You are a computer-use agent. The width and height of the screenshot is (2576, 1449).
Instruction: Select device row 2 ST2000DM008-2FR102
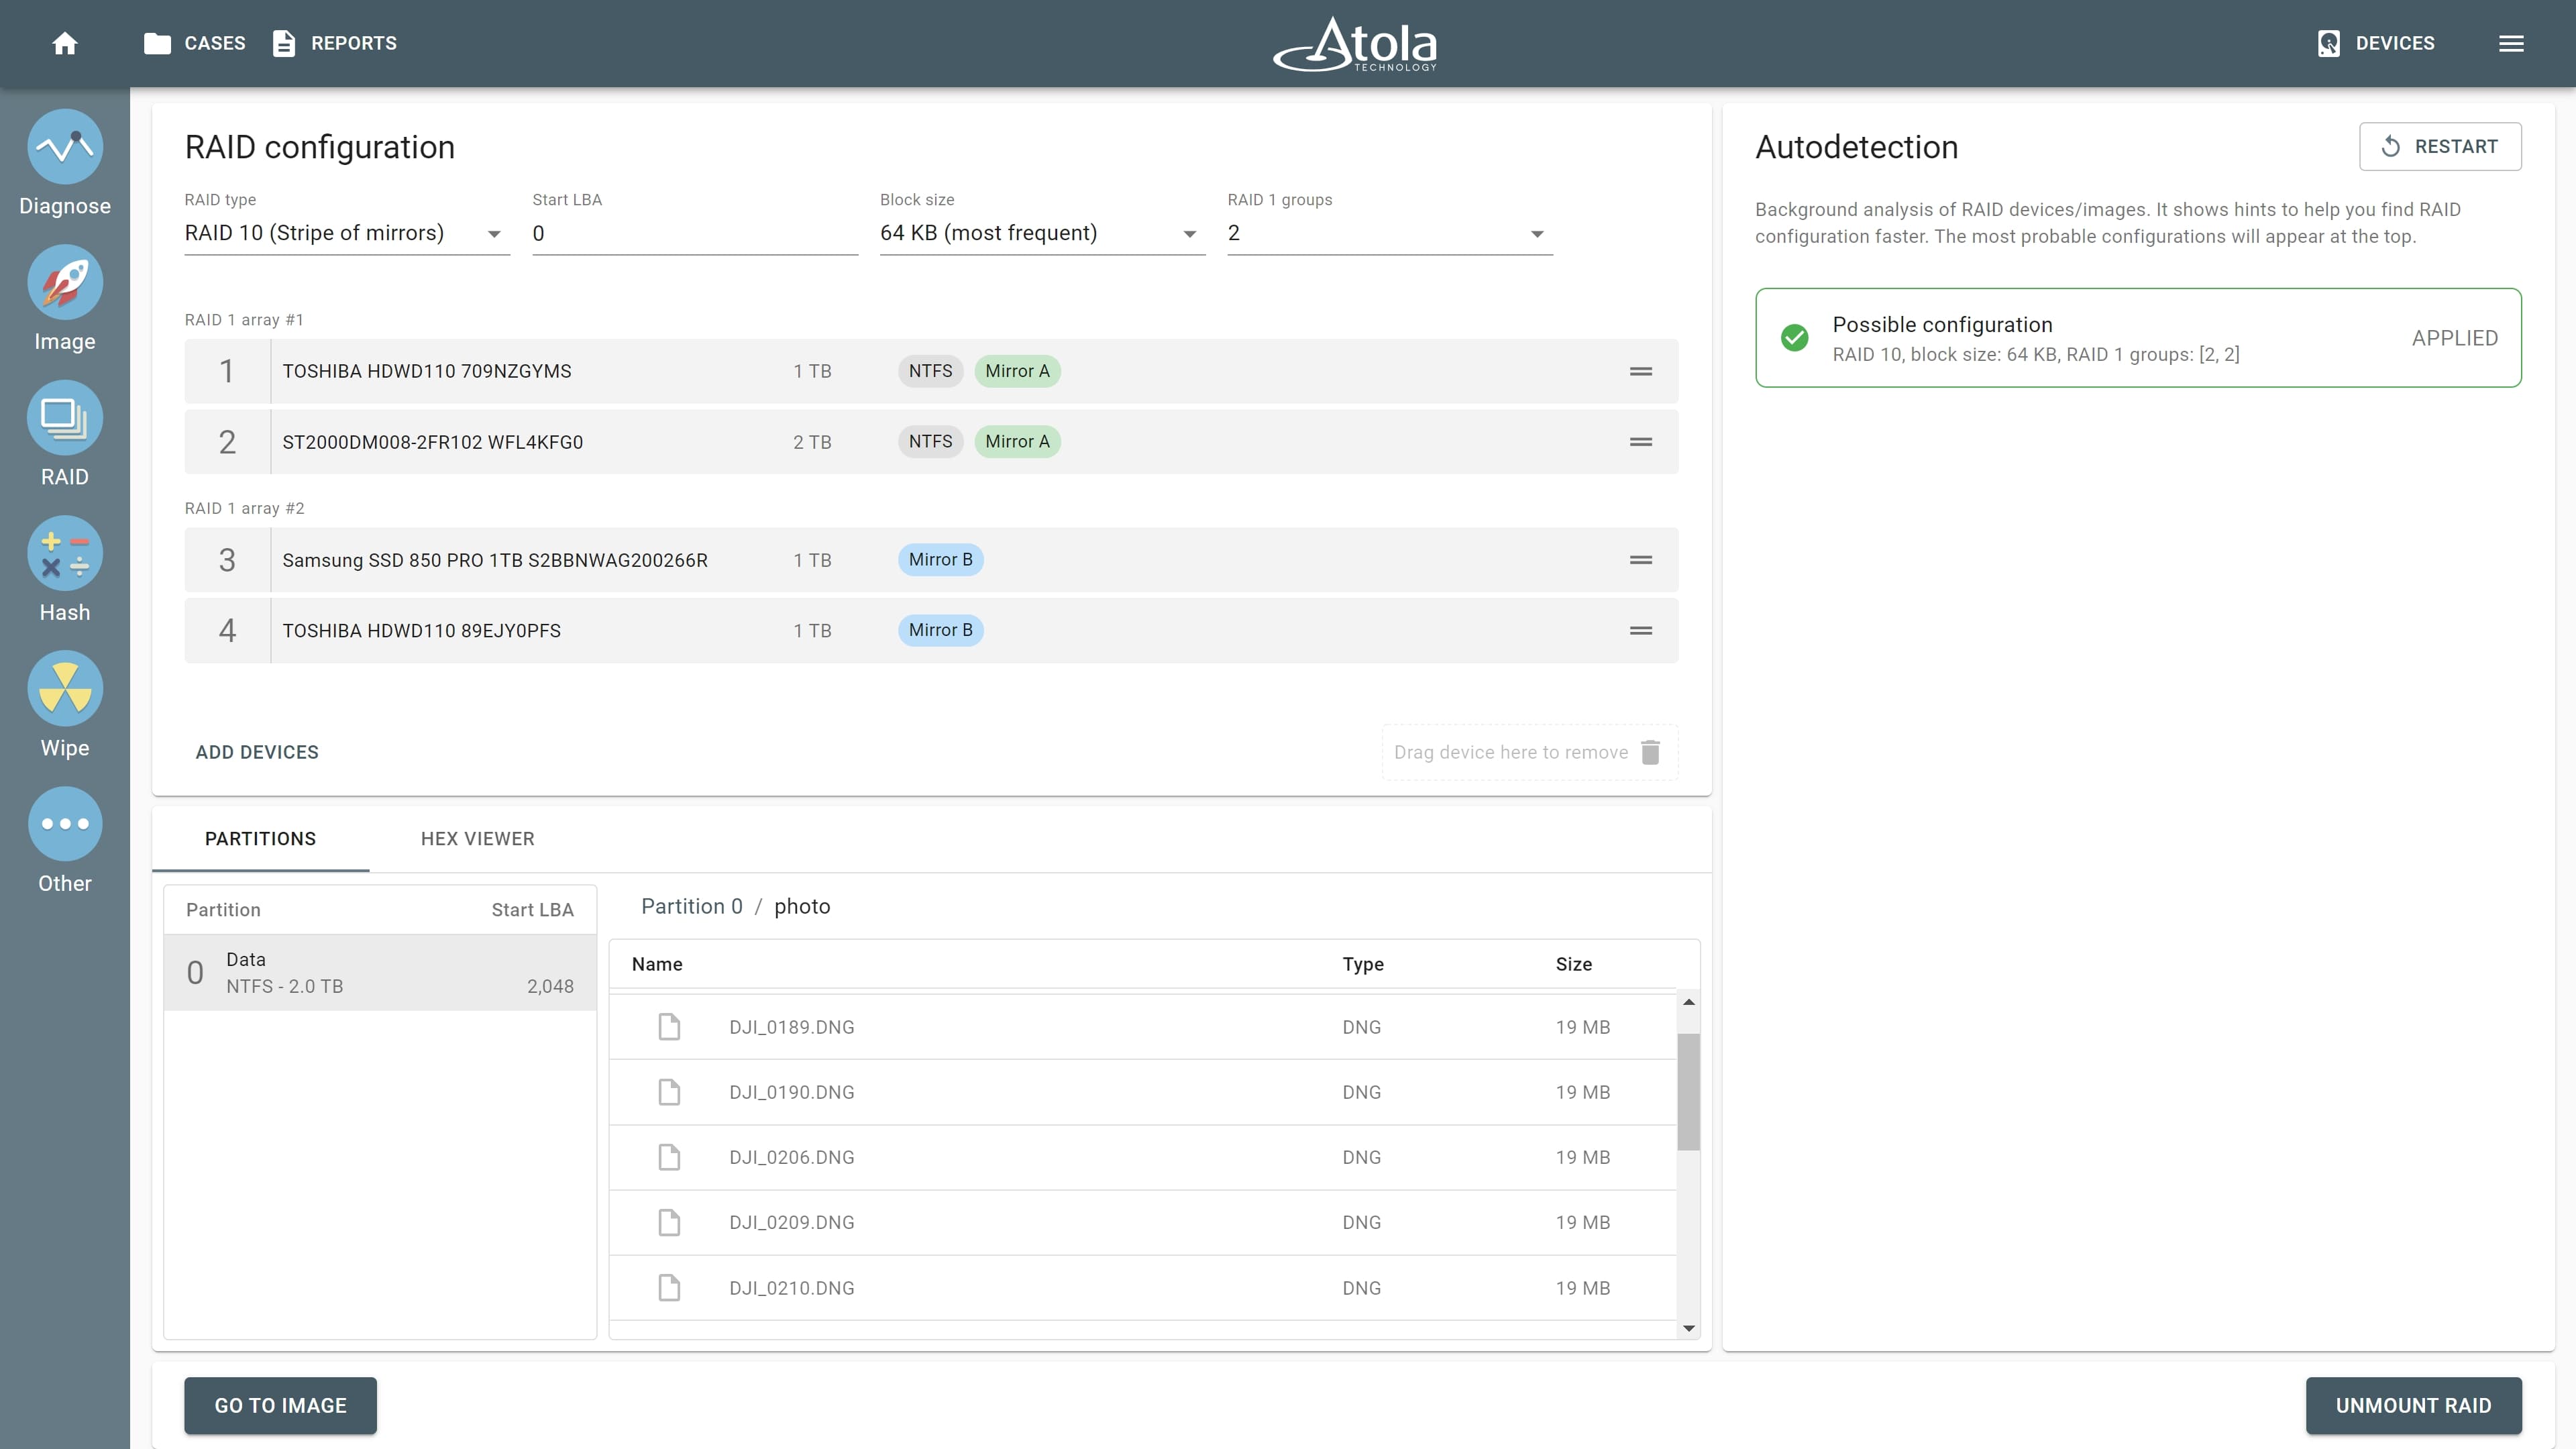coord(931,442)
